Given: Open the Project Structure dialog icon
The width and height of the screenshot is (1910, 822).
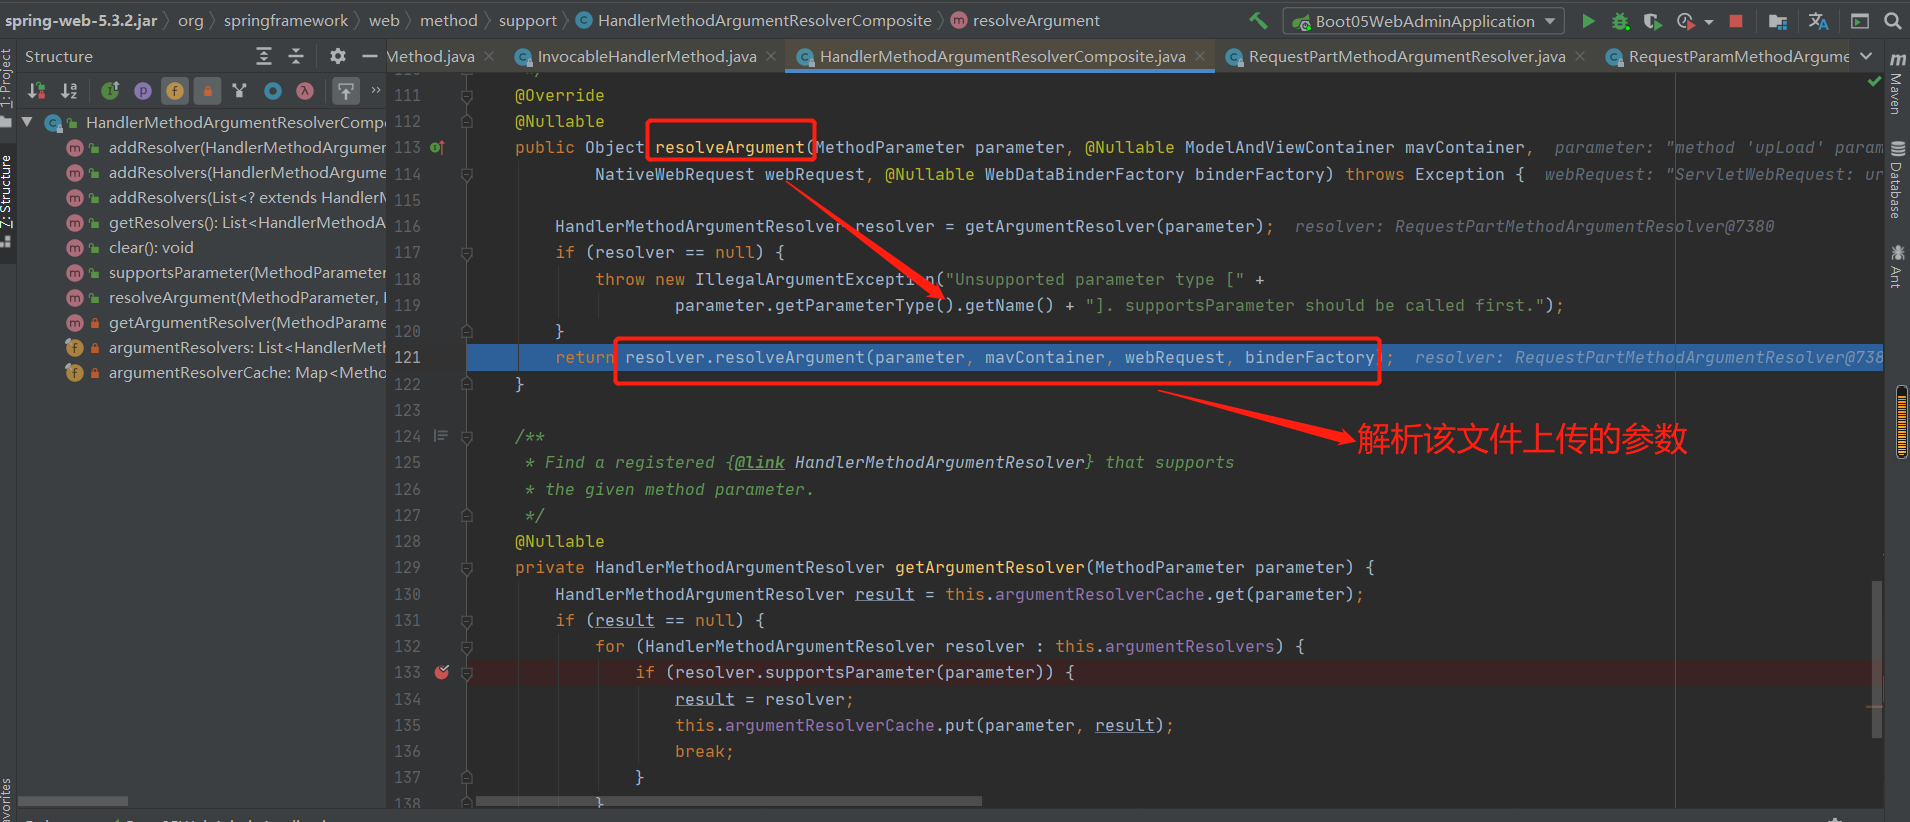Looking at the screenshot, I should click(x=1777, y=21).
